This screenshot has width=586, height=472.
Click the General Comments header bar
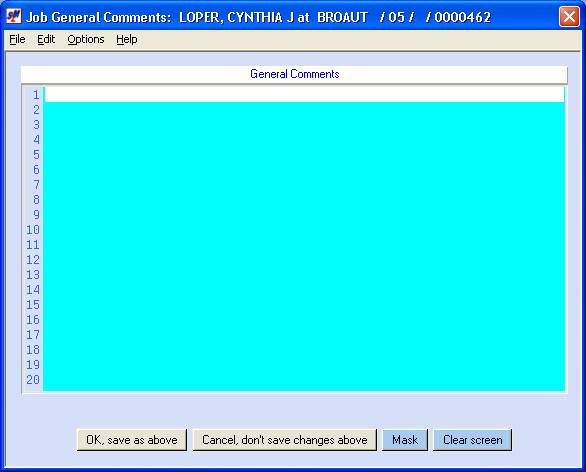[x=294, y=74]
